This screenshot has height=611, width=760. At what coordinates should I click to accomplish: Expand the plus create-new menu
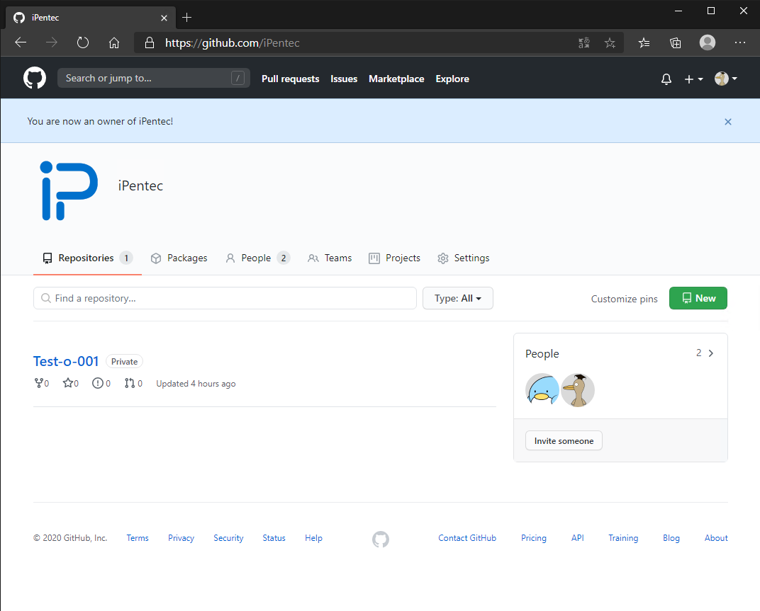693,79
